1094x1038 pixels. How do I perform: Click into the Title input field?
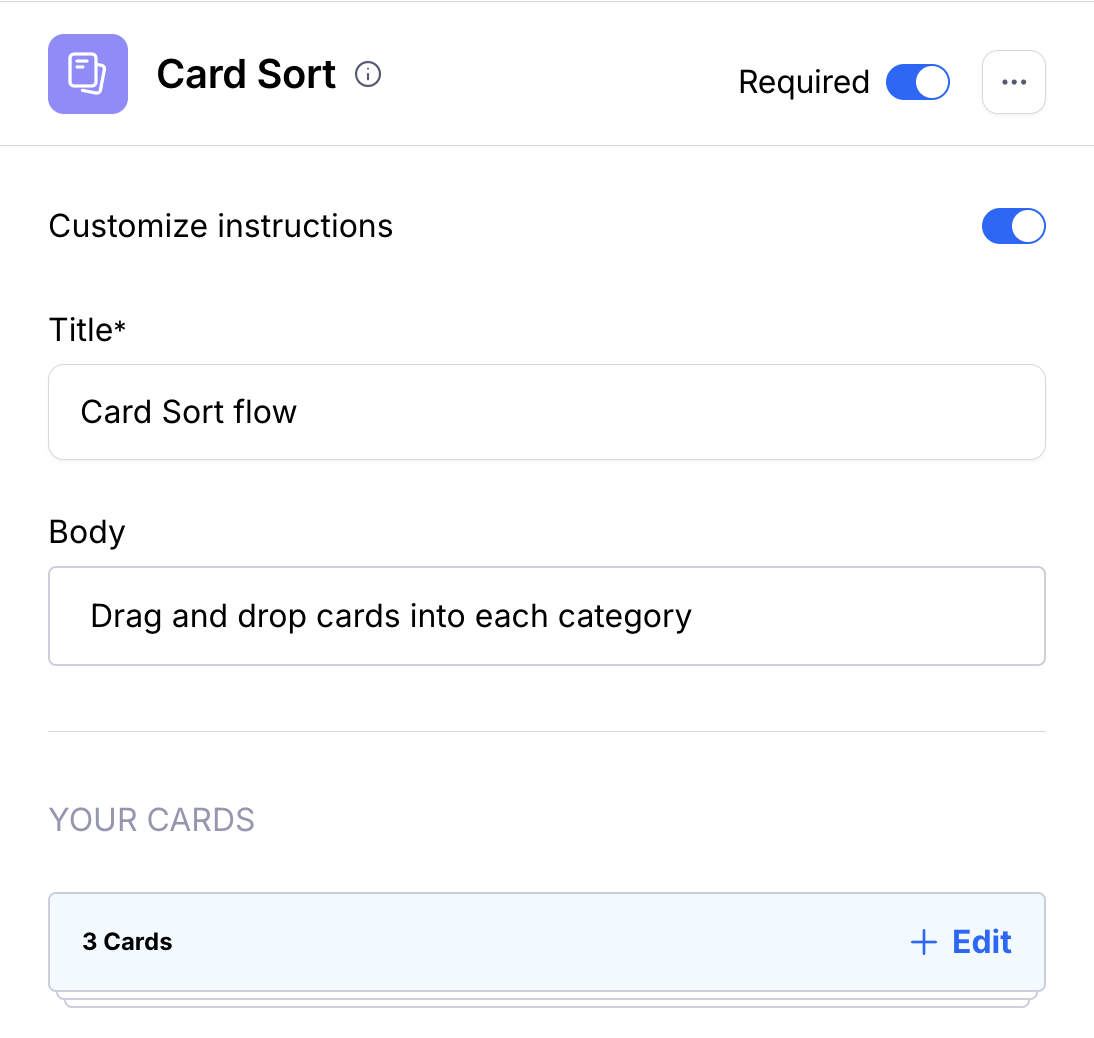pos(546,412)
